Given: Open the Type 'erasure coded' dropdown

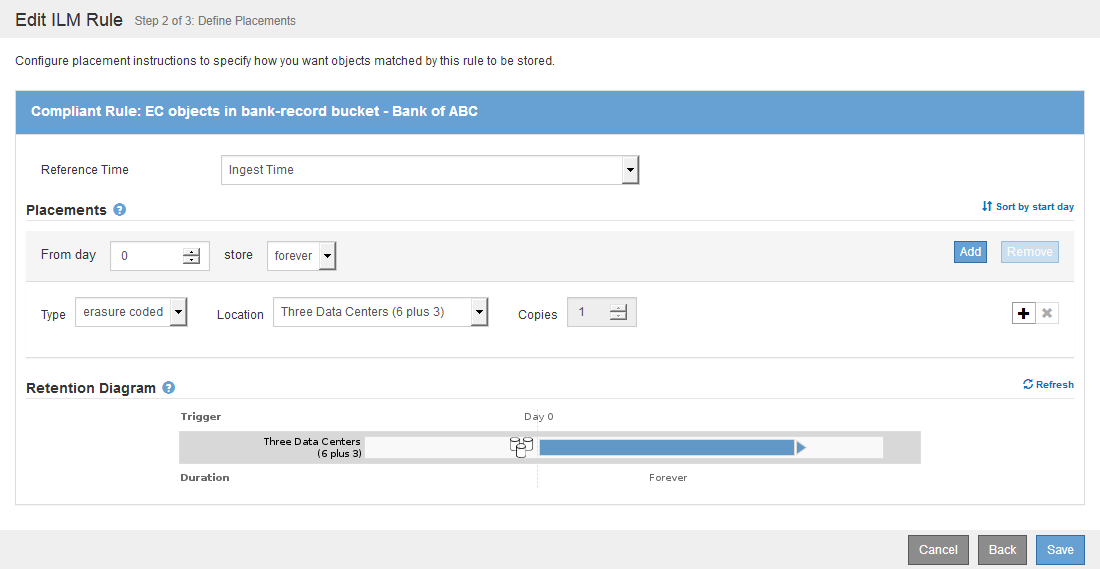Looking at the screenshot, I should click(178, 313).
